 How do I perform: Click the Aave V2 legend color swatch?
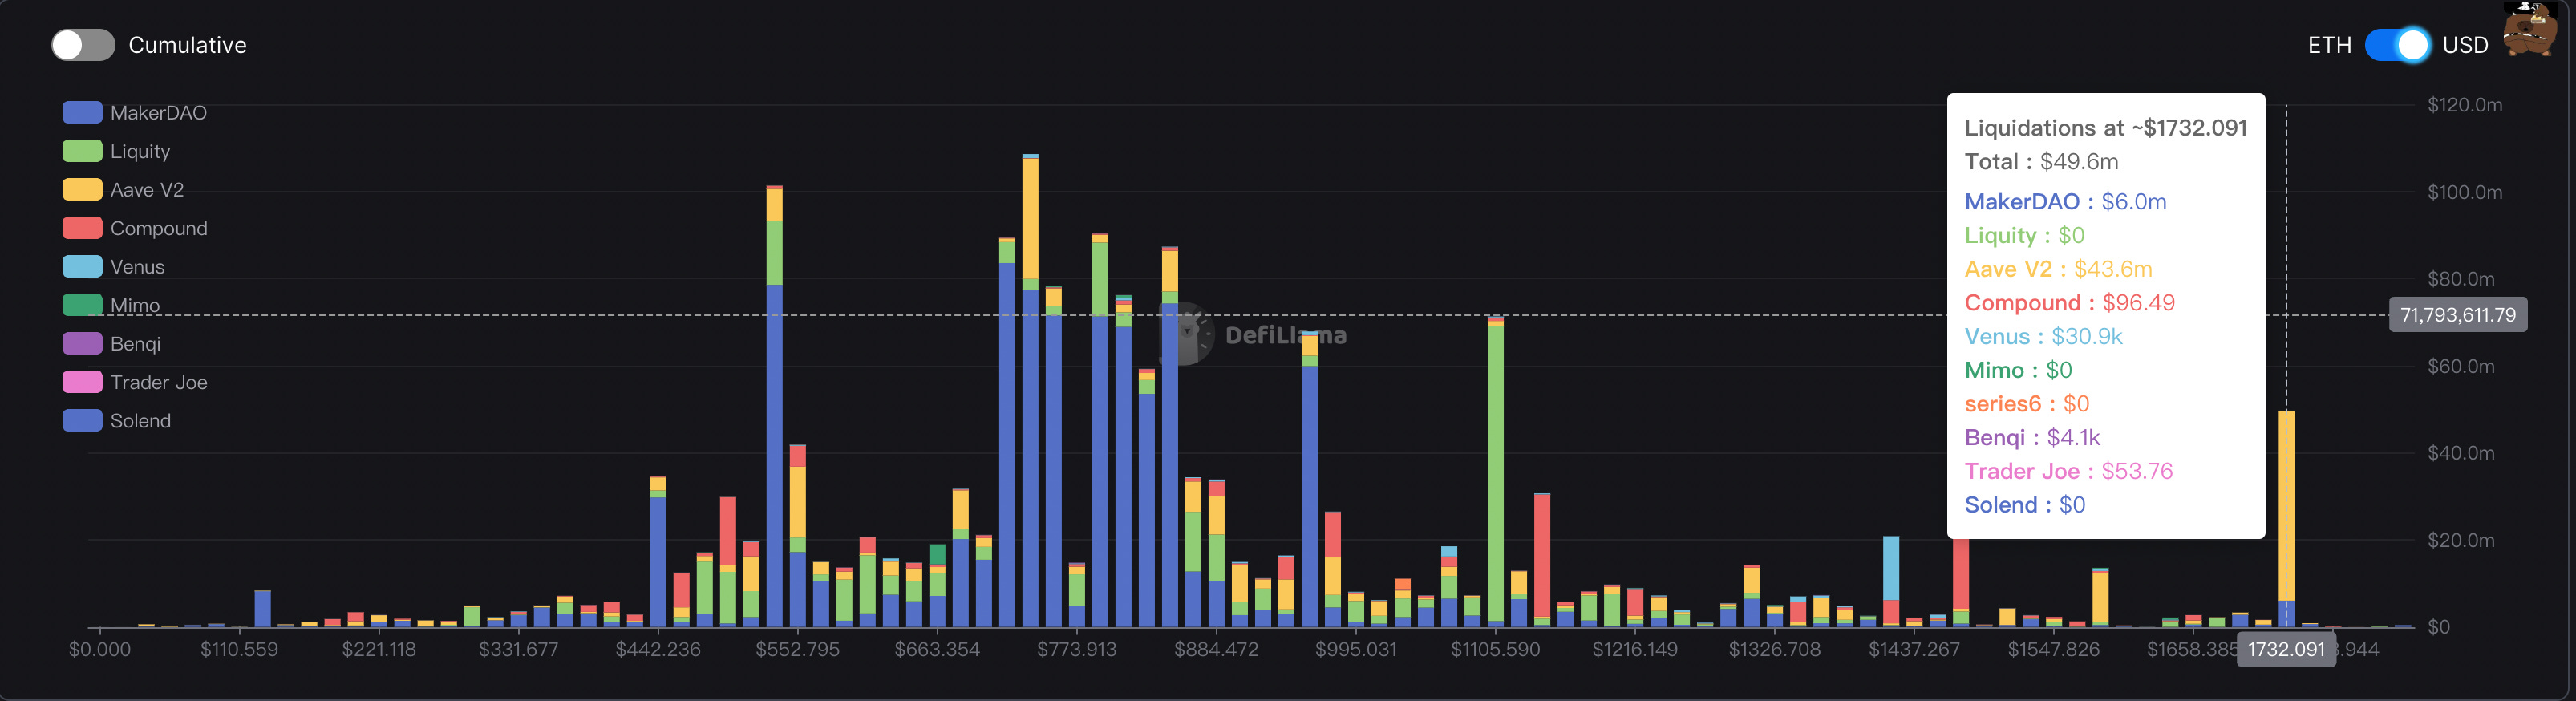tap(82, 190)
